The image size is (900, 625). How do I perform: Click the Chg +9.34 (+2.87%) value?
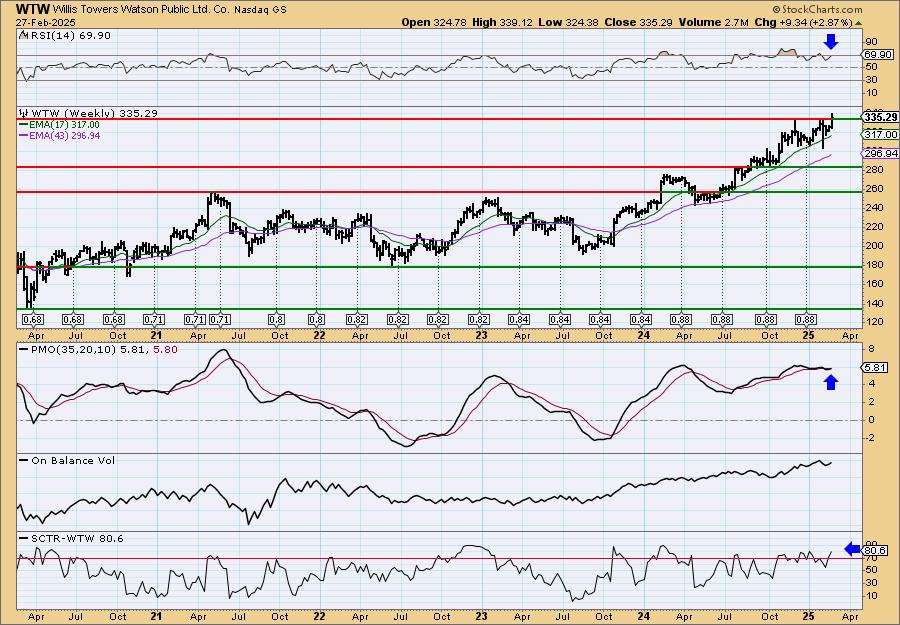[803, 22]
